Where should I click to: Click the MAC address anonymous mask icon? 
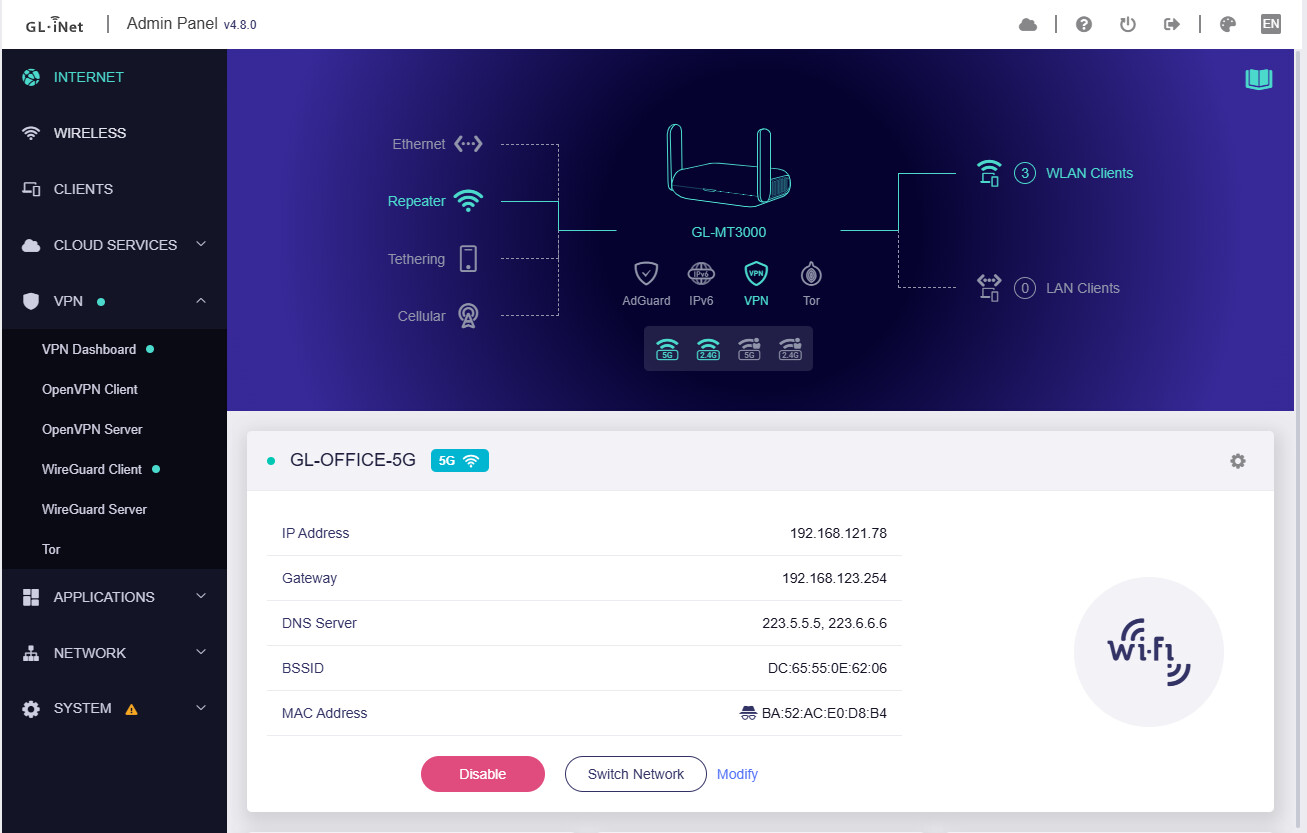pyautogui.click(x=748, y=713)
